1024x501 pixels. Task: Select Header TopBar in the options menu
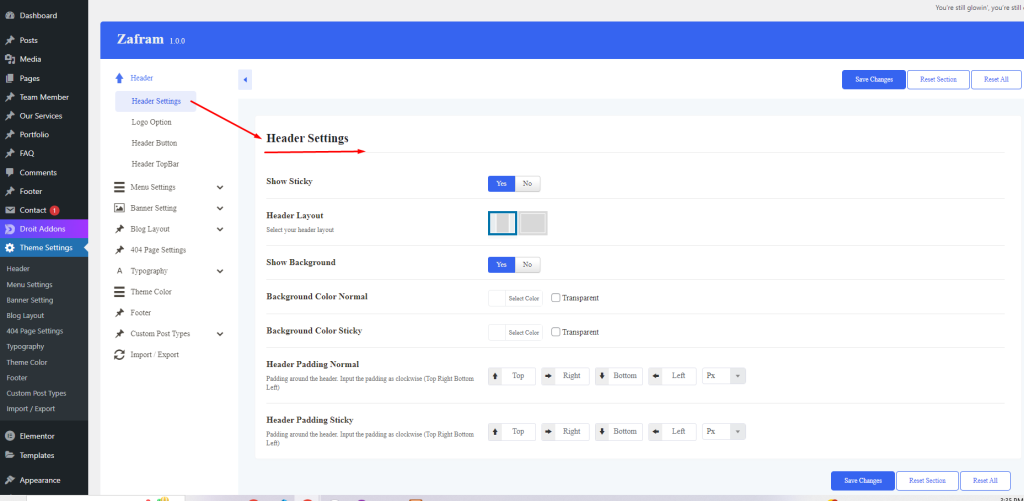[155, 164]
